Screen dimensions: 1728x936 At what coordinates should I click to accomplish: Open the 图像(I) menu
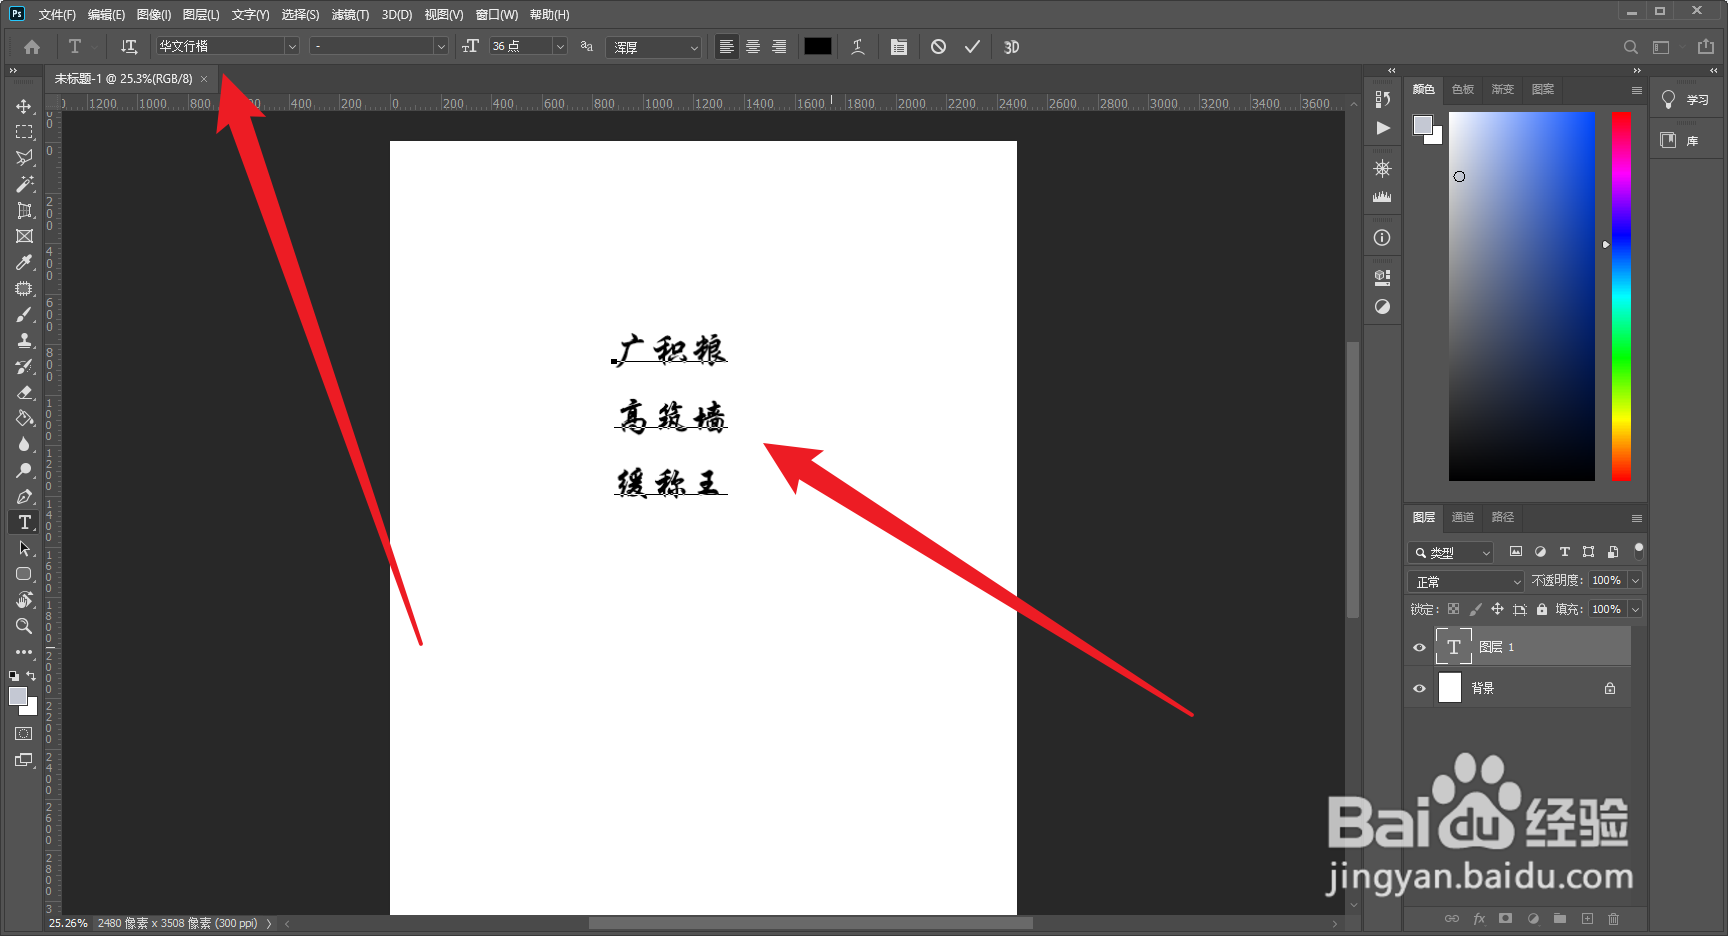point(154,14)
